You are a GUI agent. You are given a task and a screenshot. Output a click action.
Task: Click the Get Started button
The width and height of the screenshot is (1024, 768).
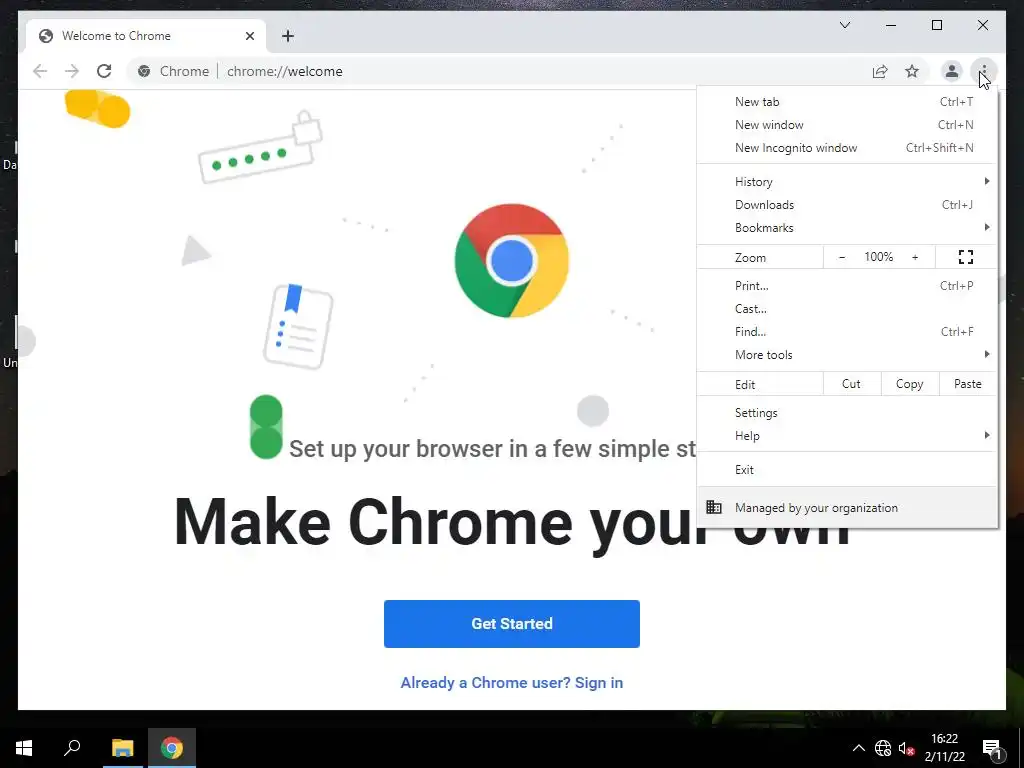click(511, 624)
